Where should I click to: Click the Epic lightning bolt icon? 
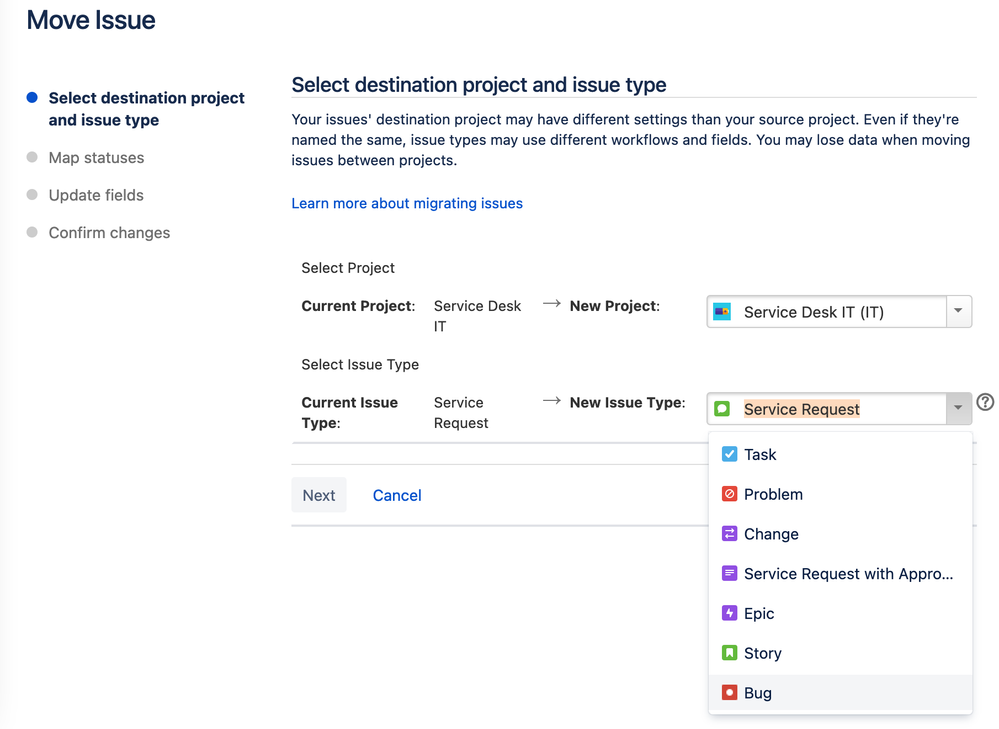point(729,614)
